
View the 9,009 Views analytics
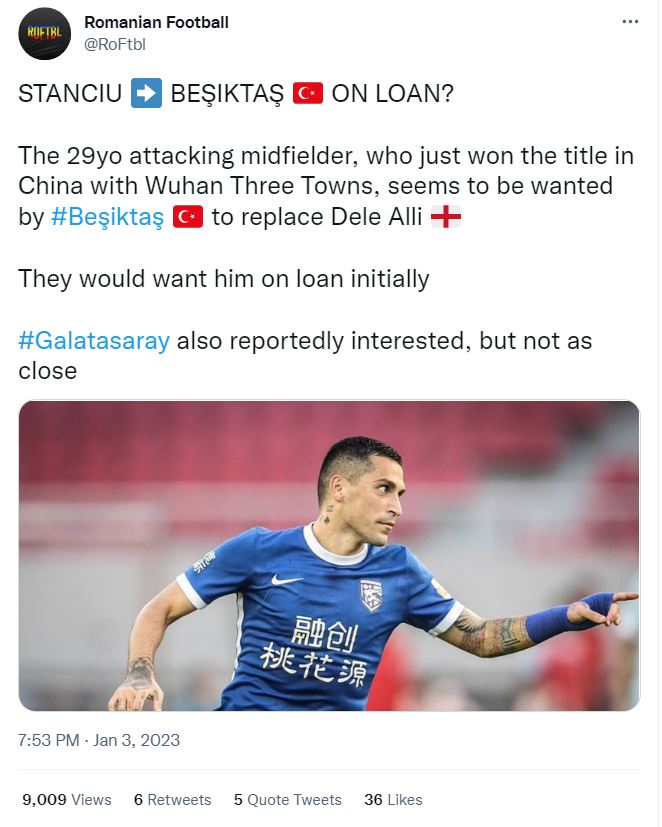(67, 800)
